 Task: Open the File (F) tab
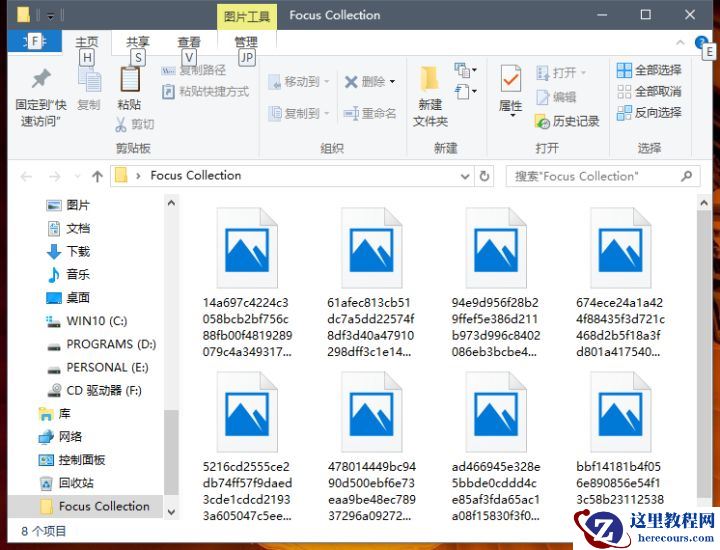[34, 42]
